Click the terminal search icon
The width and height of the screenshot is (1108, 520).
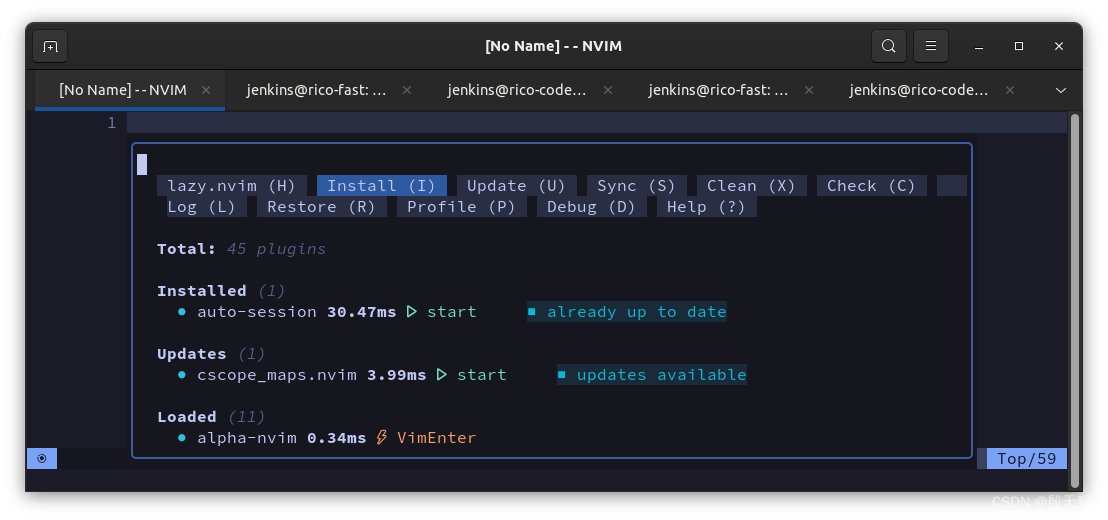(x=889, y=47)
